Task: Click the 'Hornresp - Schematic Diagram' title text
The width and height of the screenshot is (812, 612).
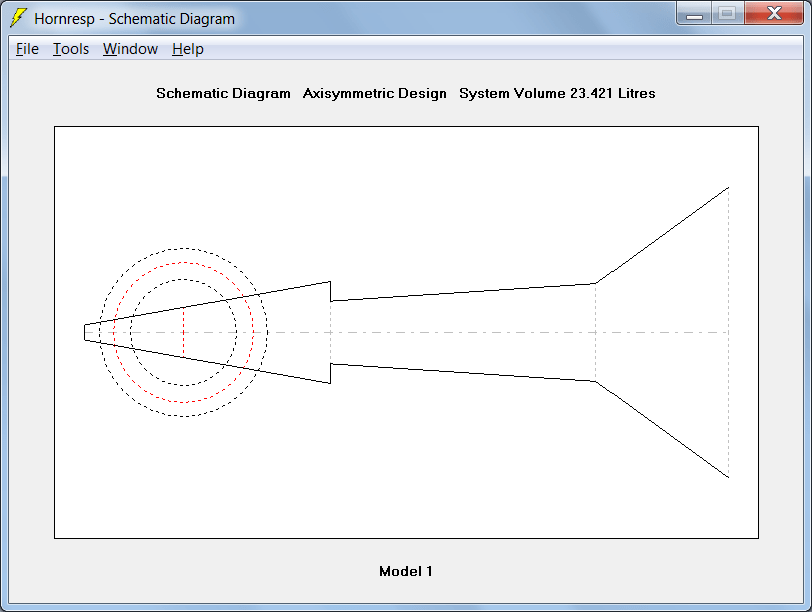Action: click(134, 19)
